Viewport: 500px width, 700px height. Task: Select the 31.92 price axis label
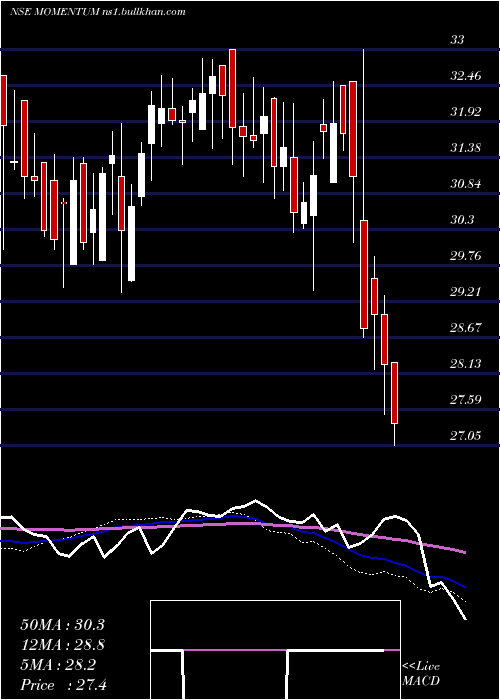(x=466, y=112)
